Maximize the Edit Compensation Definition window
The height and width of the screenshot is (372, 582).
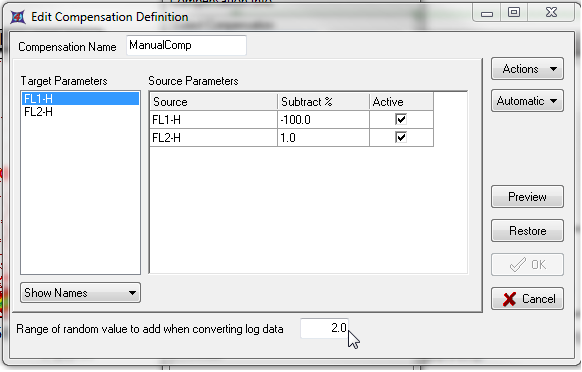pyautogui.click(x=514, y=13)
